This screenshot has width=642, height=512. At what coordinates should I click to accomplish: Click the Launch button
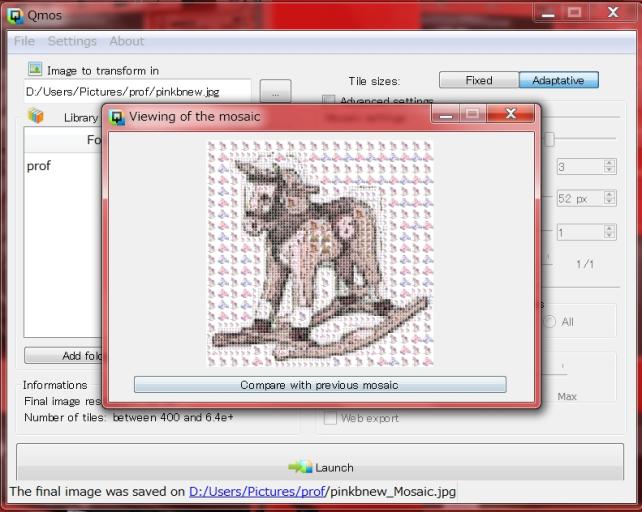click(x=320, y=462)
